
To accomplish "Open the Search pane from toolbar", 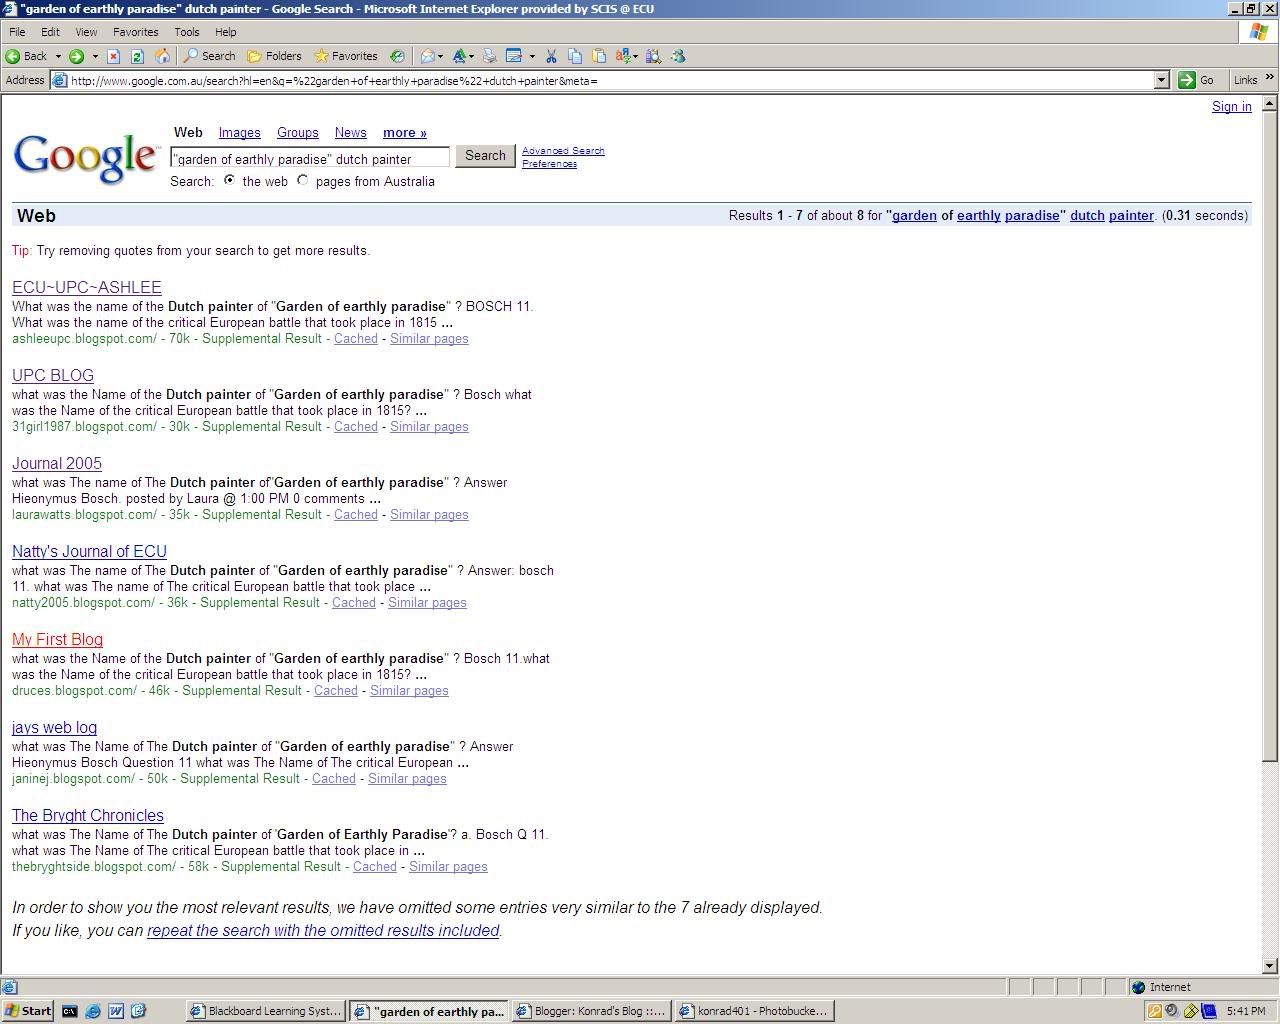I will pos(209,56).
